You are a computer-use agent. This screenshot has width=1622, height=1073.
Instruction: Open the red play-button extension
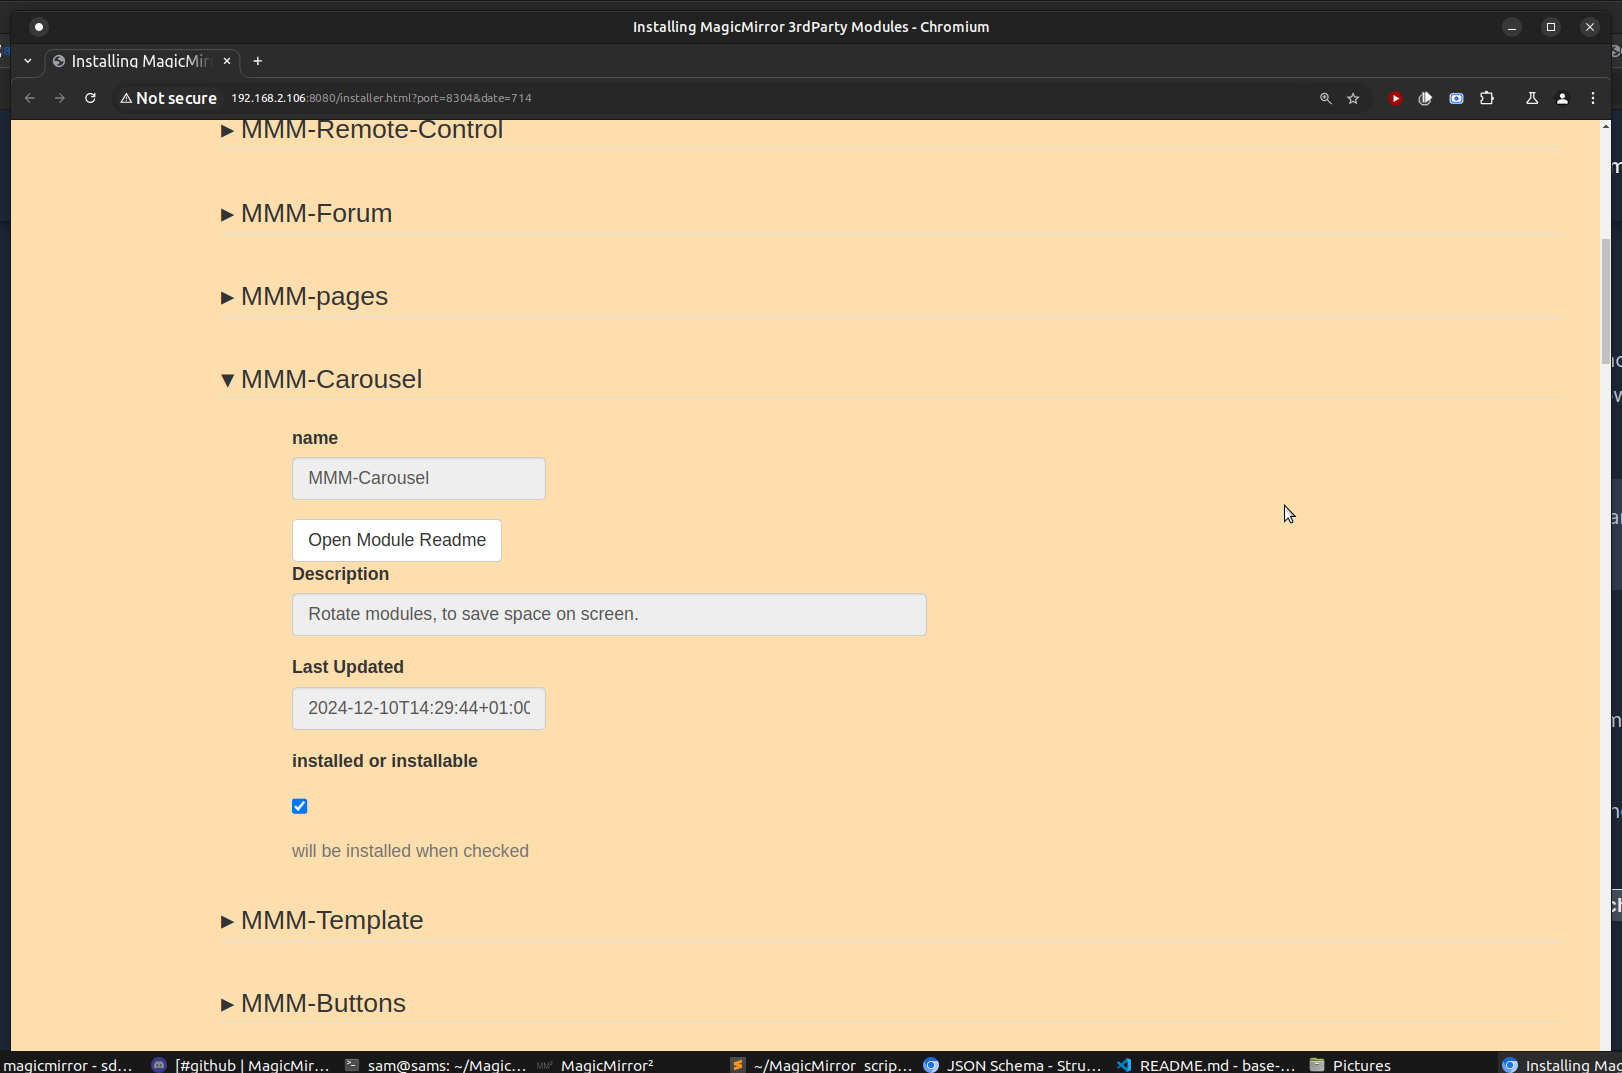coord(1395,98)
